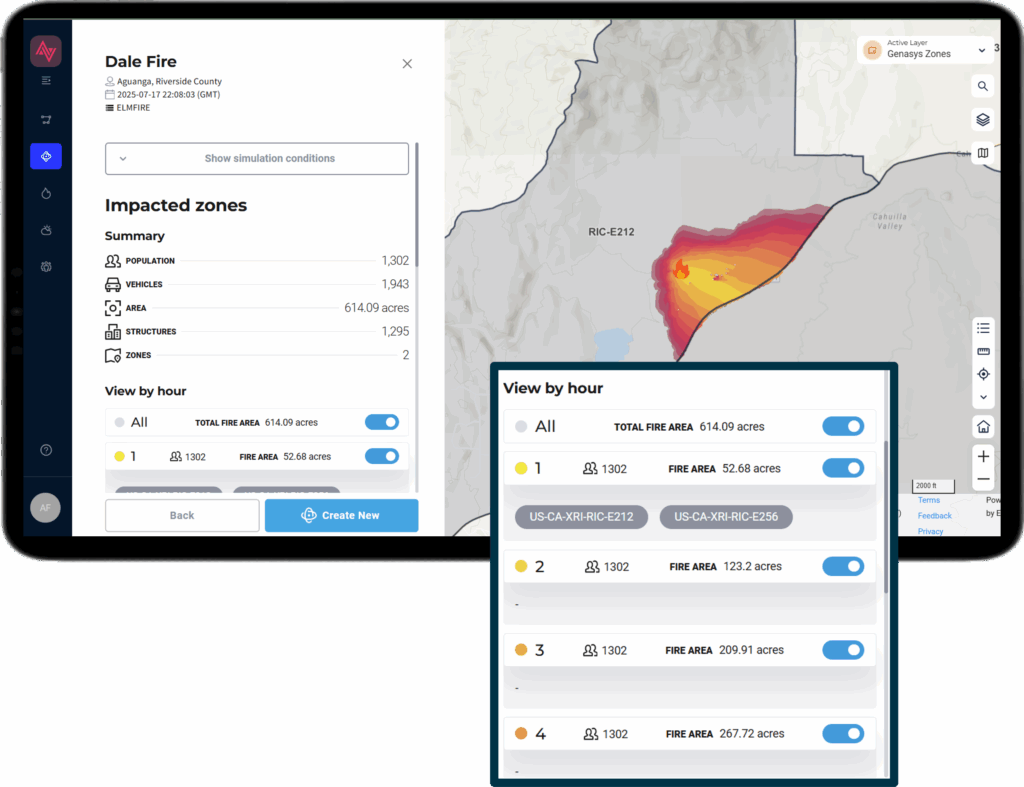The image size is (1024, 787).
Task: Open the Feedback link
Action: click(x=933, y=516)
